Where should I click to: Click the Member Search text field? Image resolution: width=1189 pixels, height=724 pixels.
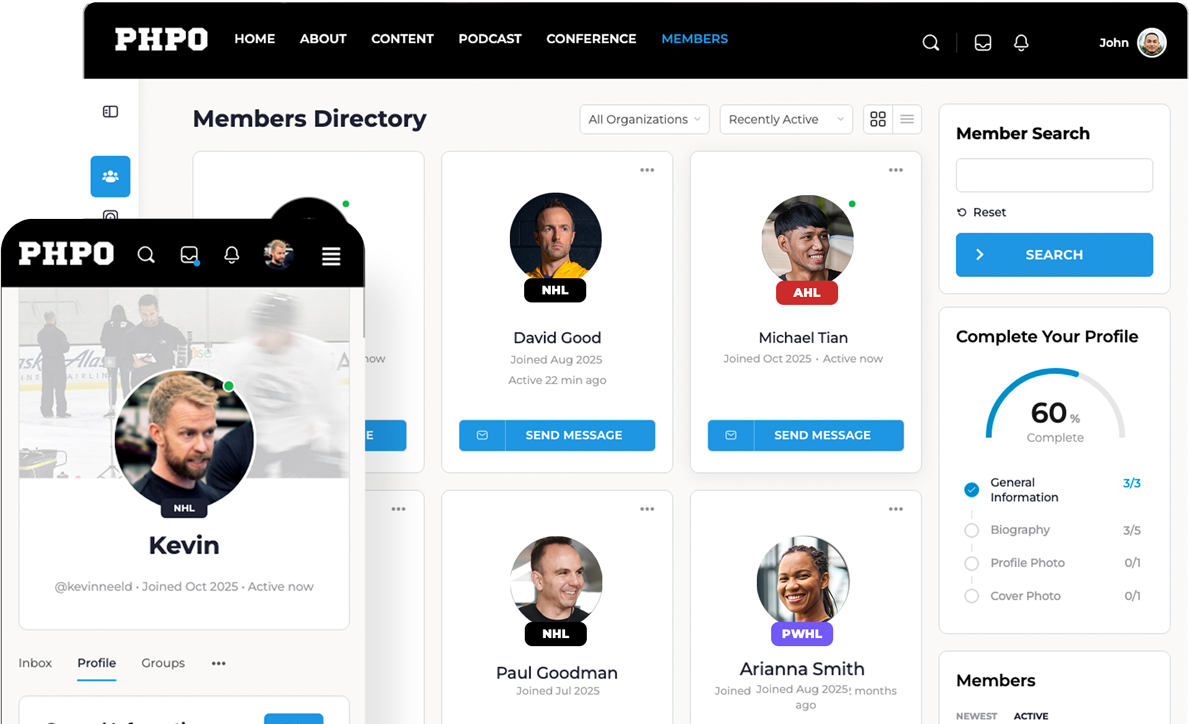(1054, 175)
